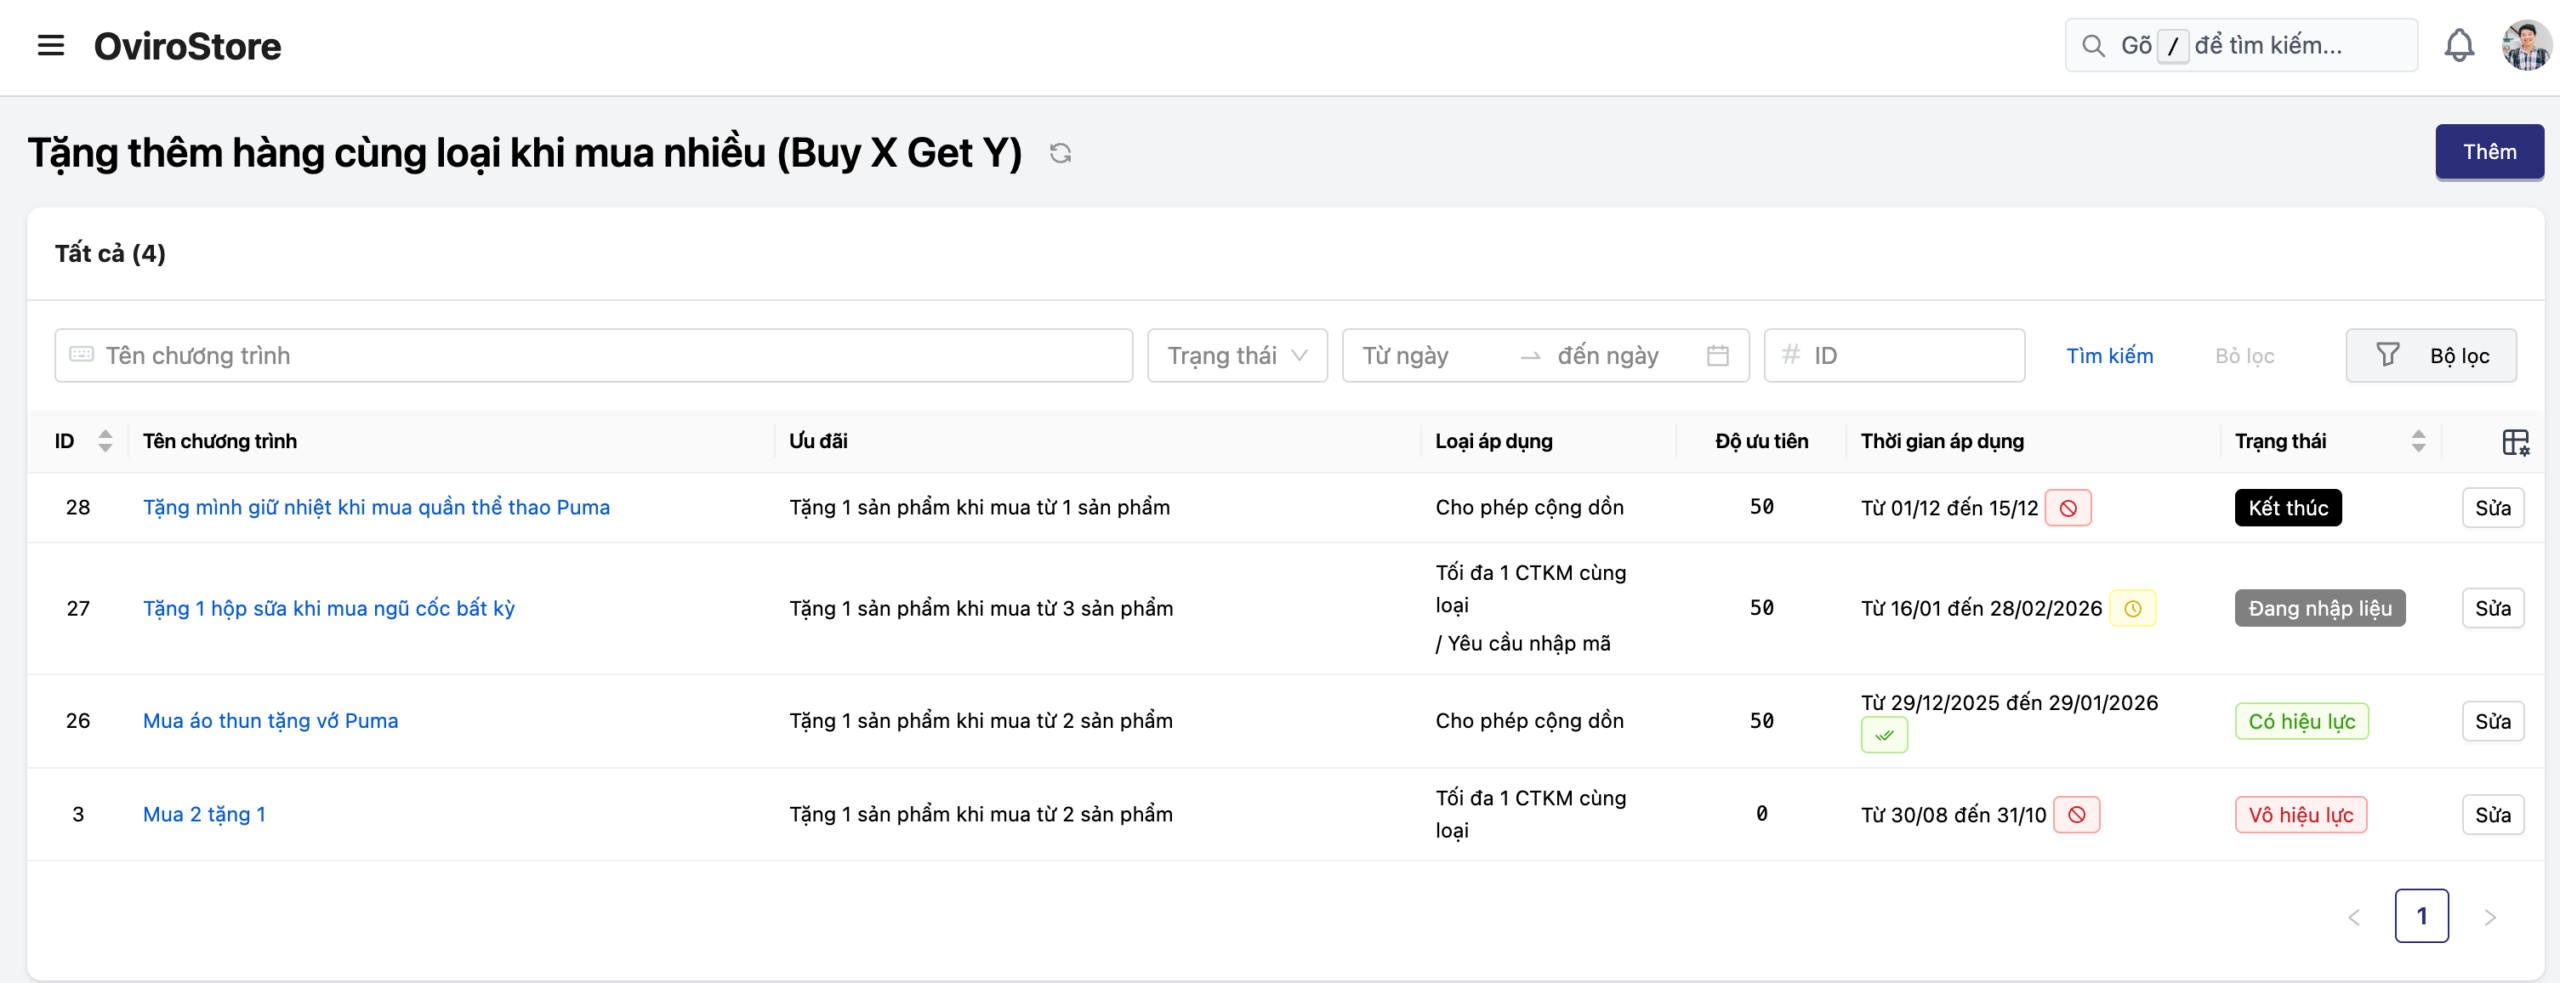Sort by Trạng thái column header
The height and width of the screenshot is (983, 2560).
2417,441
